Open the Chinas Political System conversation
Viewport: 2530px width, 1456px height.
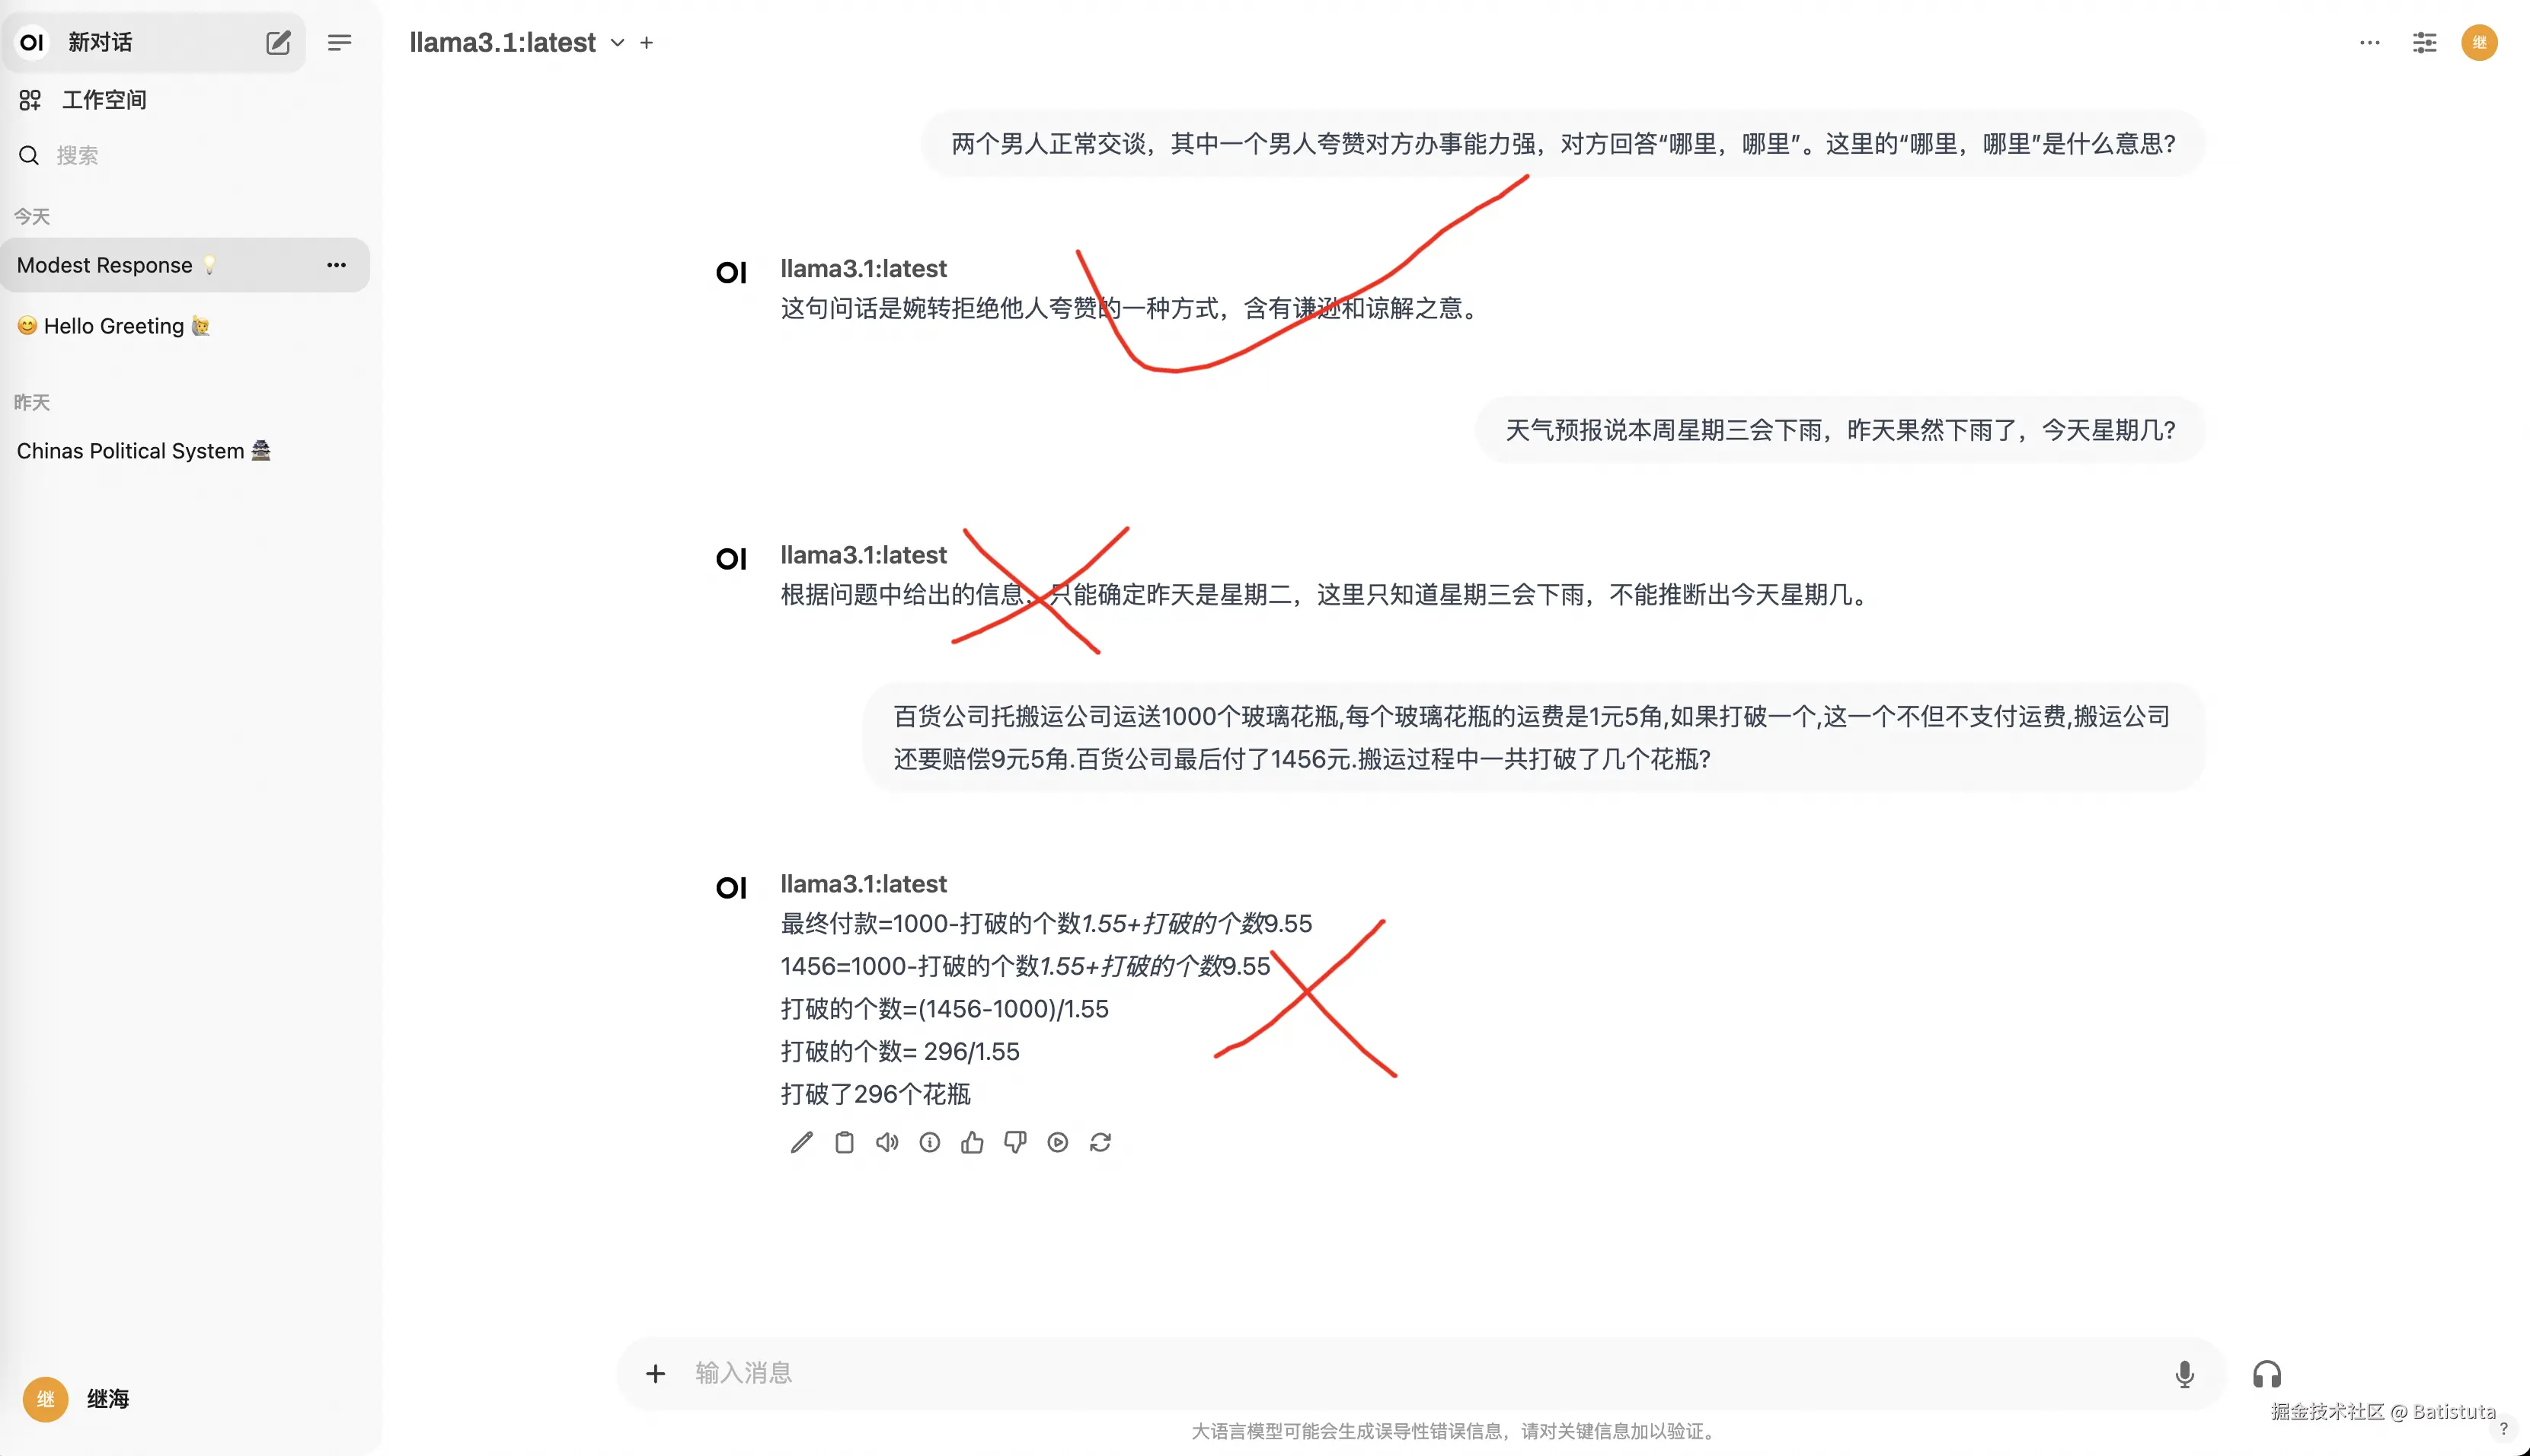pos(130,451)
